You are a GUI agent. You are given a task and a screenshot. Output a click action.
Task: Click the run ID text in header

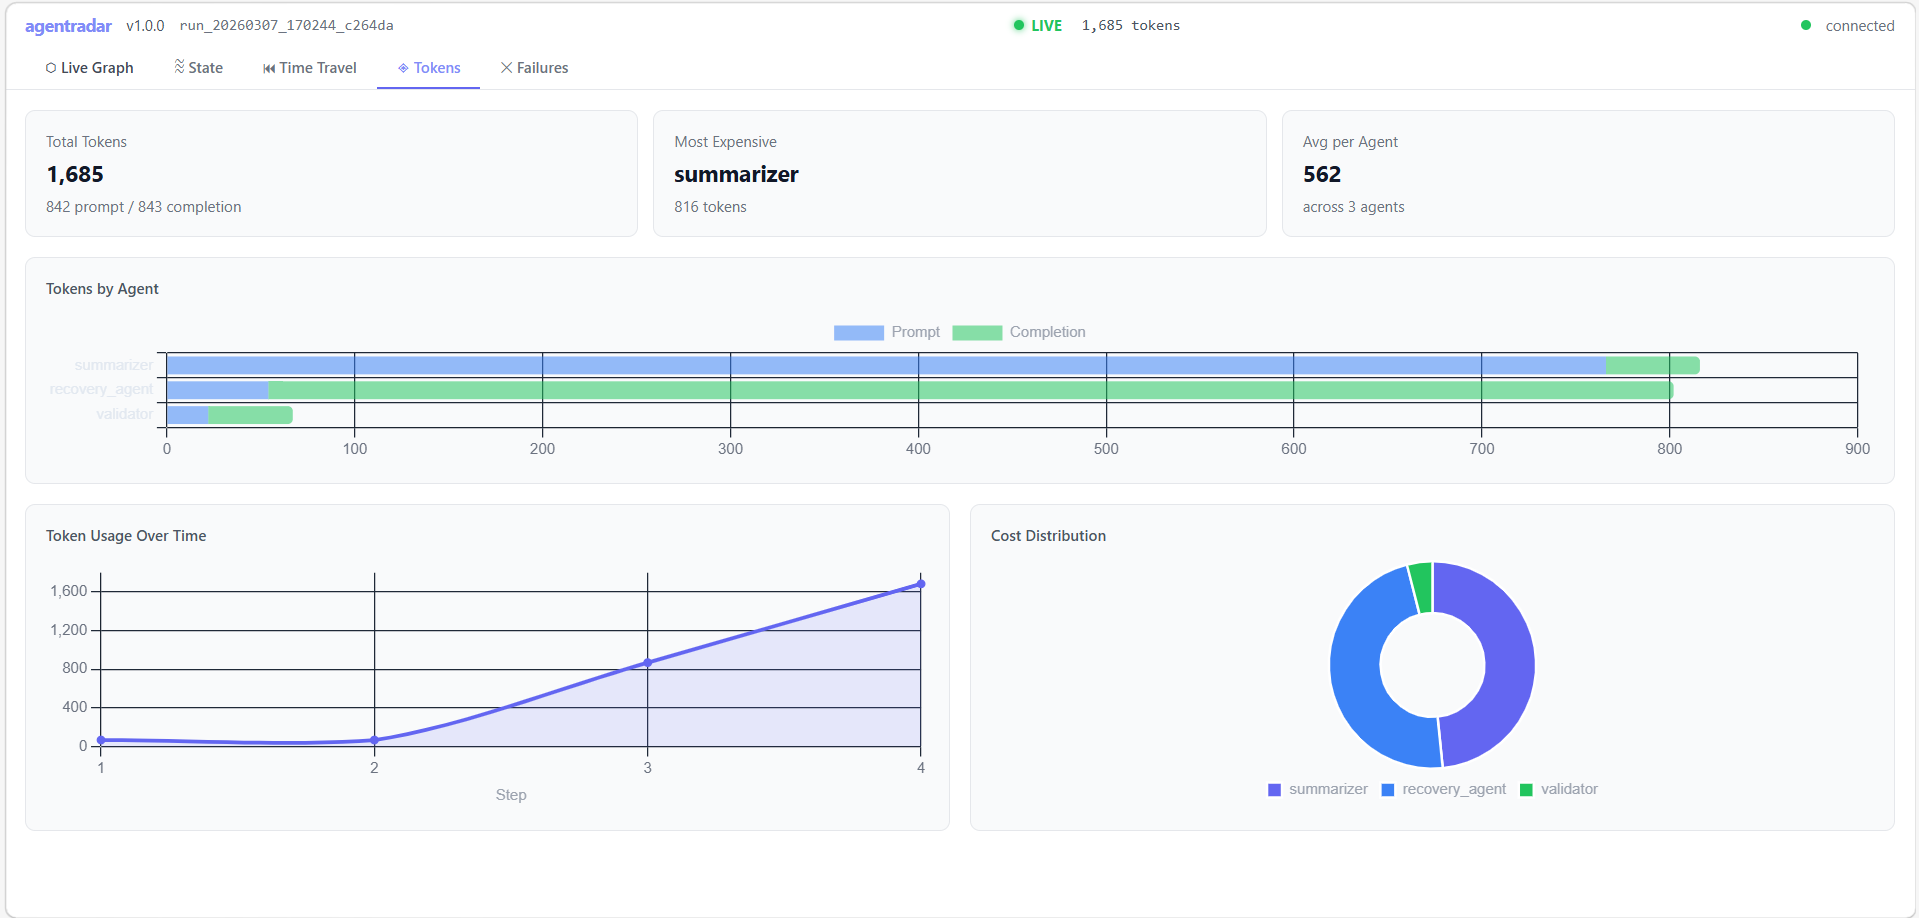[x=286, y=25]
